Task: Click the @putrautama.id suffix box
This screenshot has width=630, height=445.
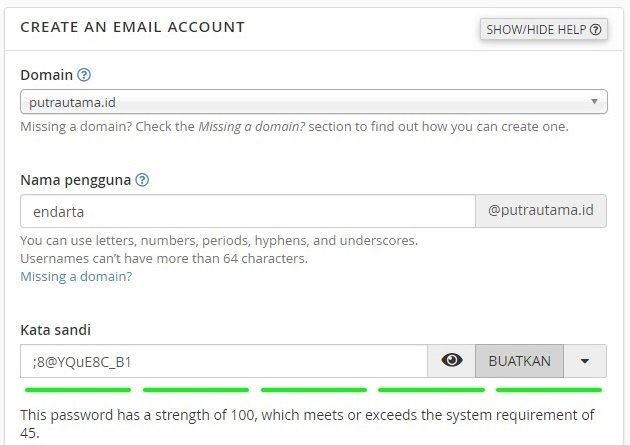Action: click(x=541, y=211)
